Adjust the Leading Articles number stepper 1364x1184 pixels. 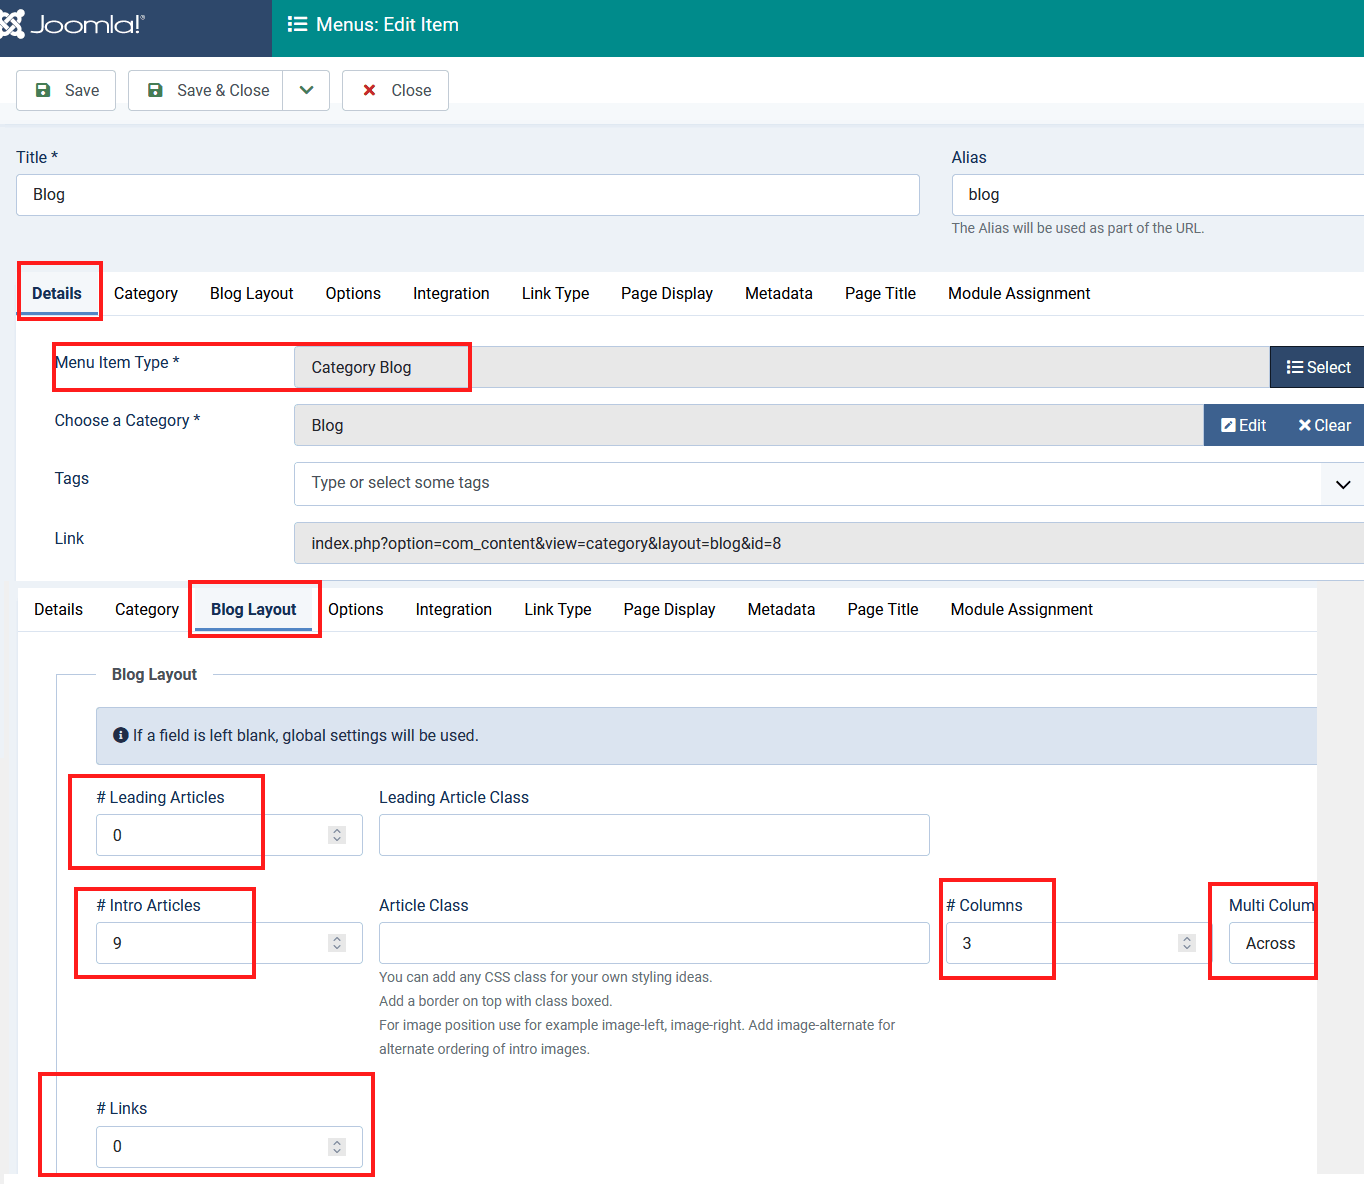tap(337, 835)
